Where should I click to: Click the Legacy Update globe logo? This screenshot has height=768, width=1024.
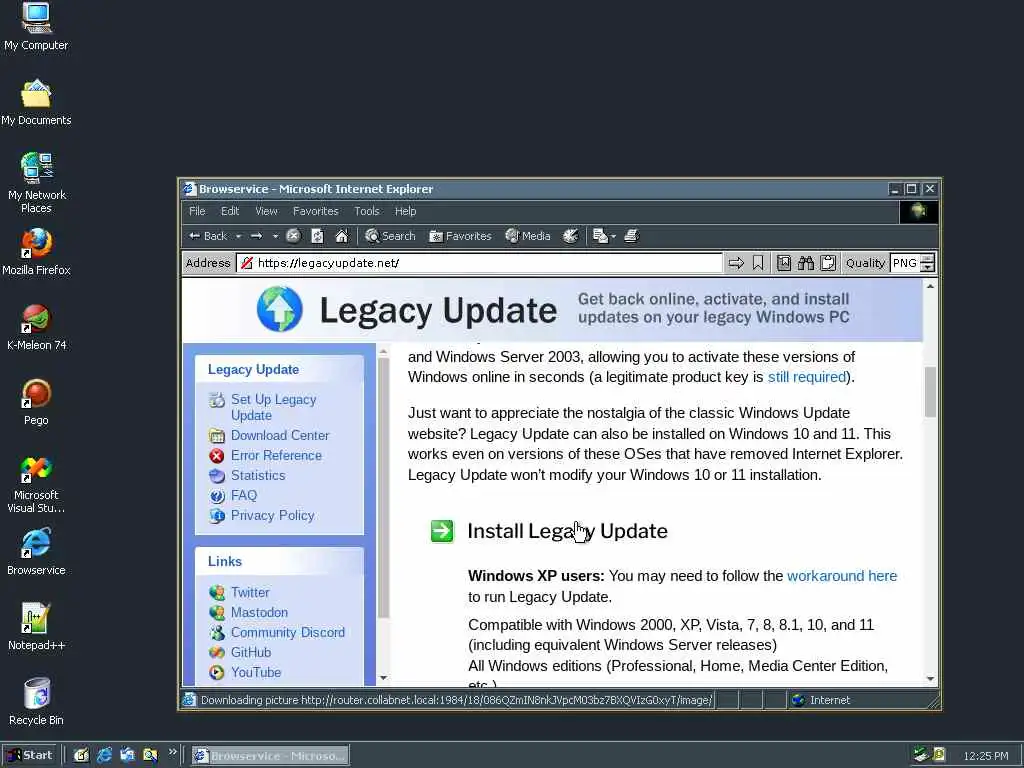coord(280,309)
